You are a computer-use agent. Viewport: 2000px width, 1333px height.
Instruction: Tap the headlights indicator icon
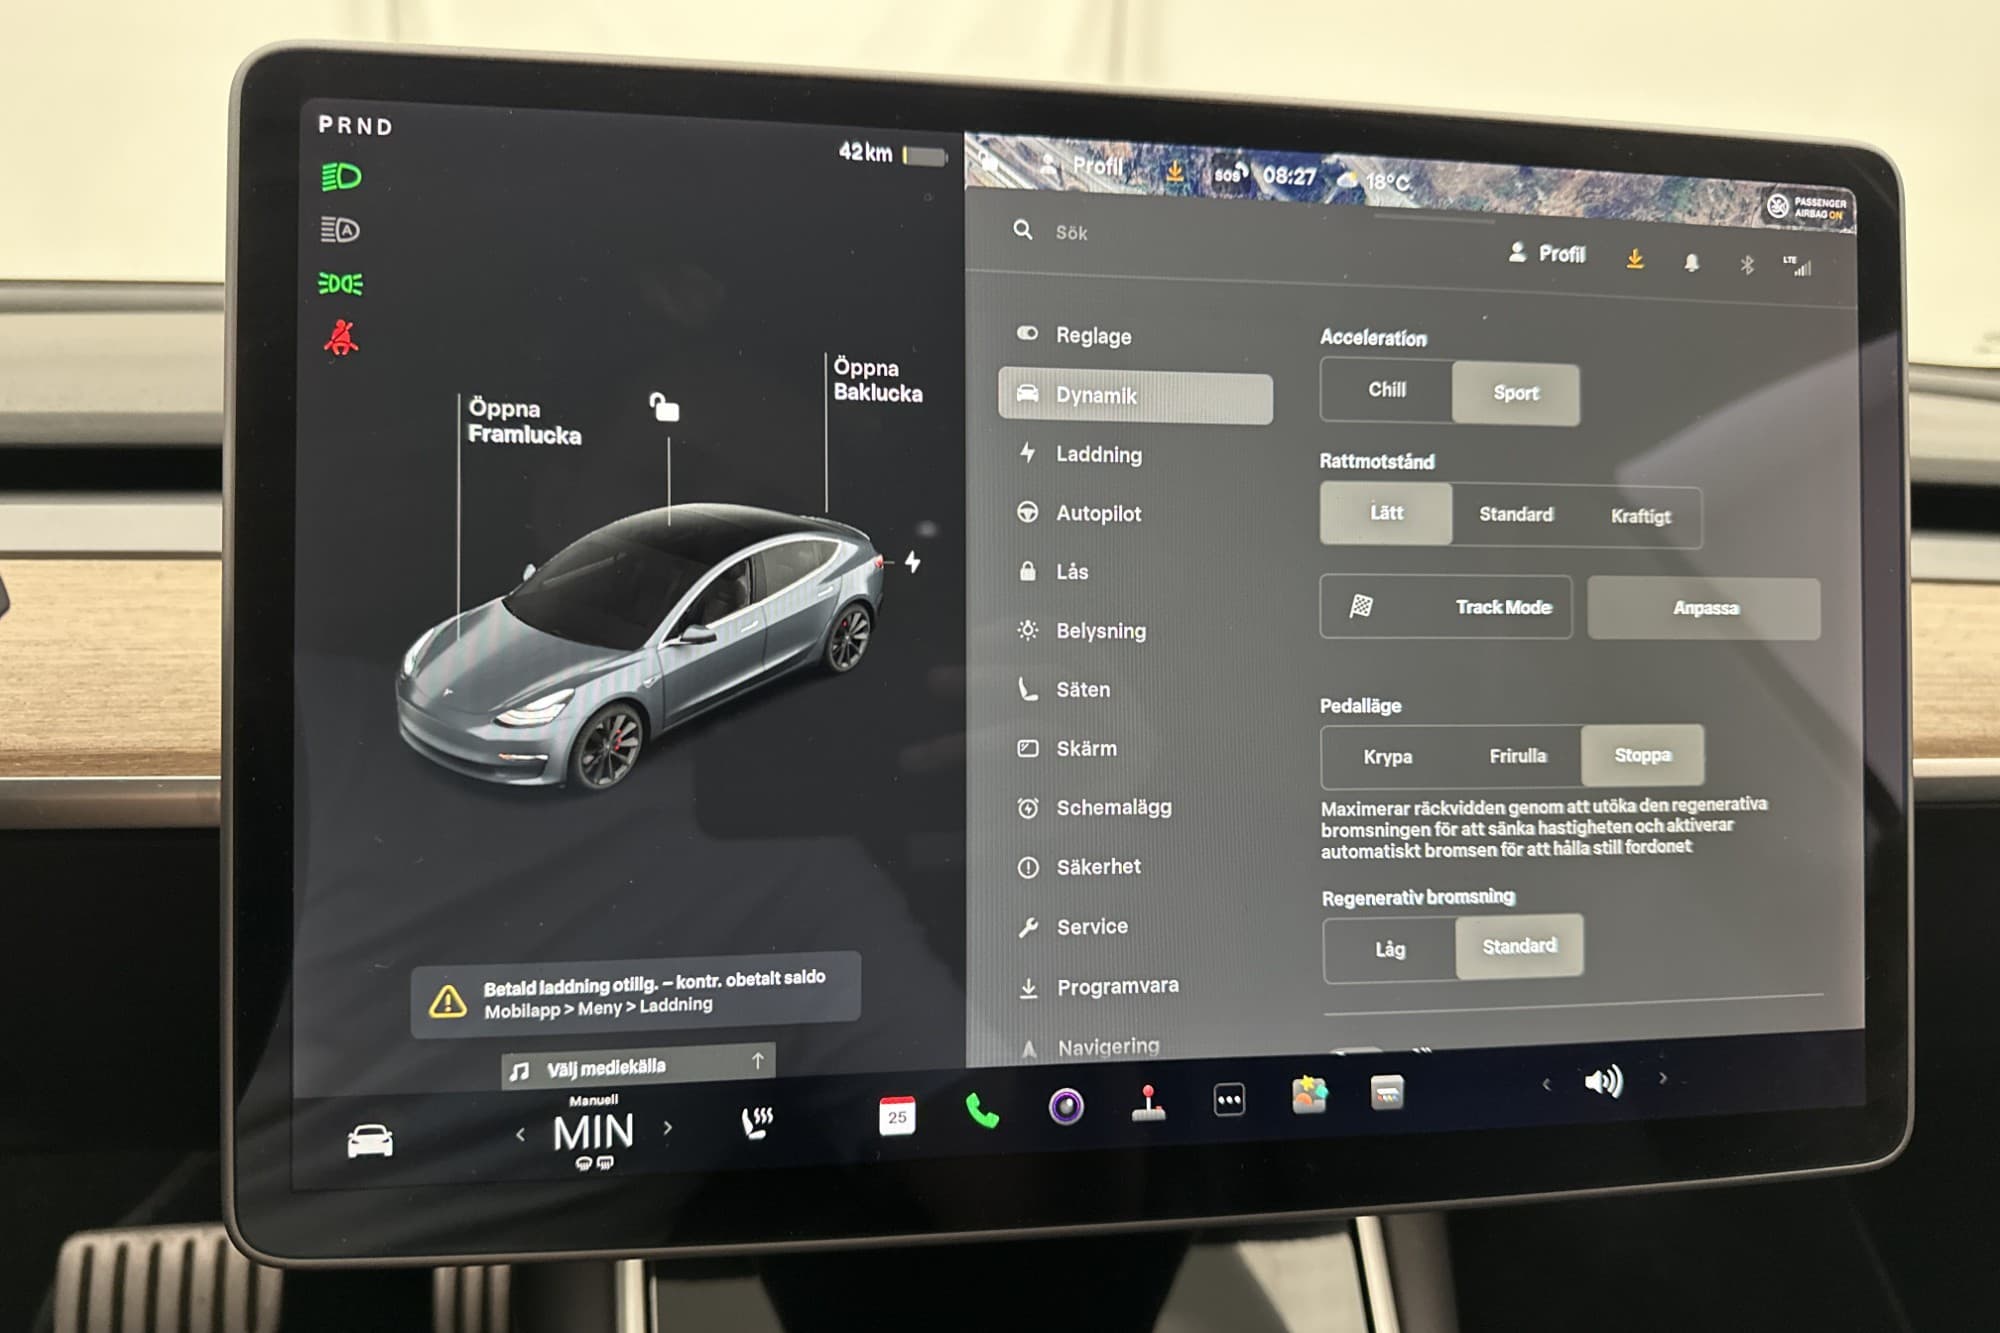click(x=341, y=177)
